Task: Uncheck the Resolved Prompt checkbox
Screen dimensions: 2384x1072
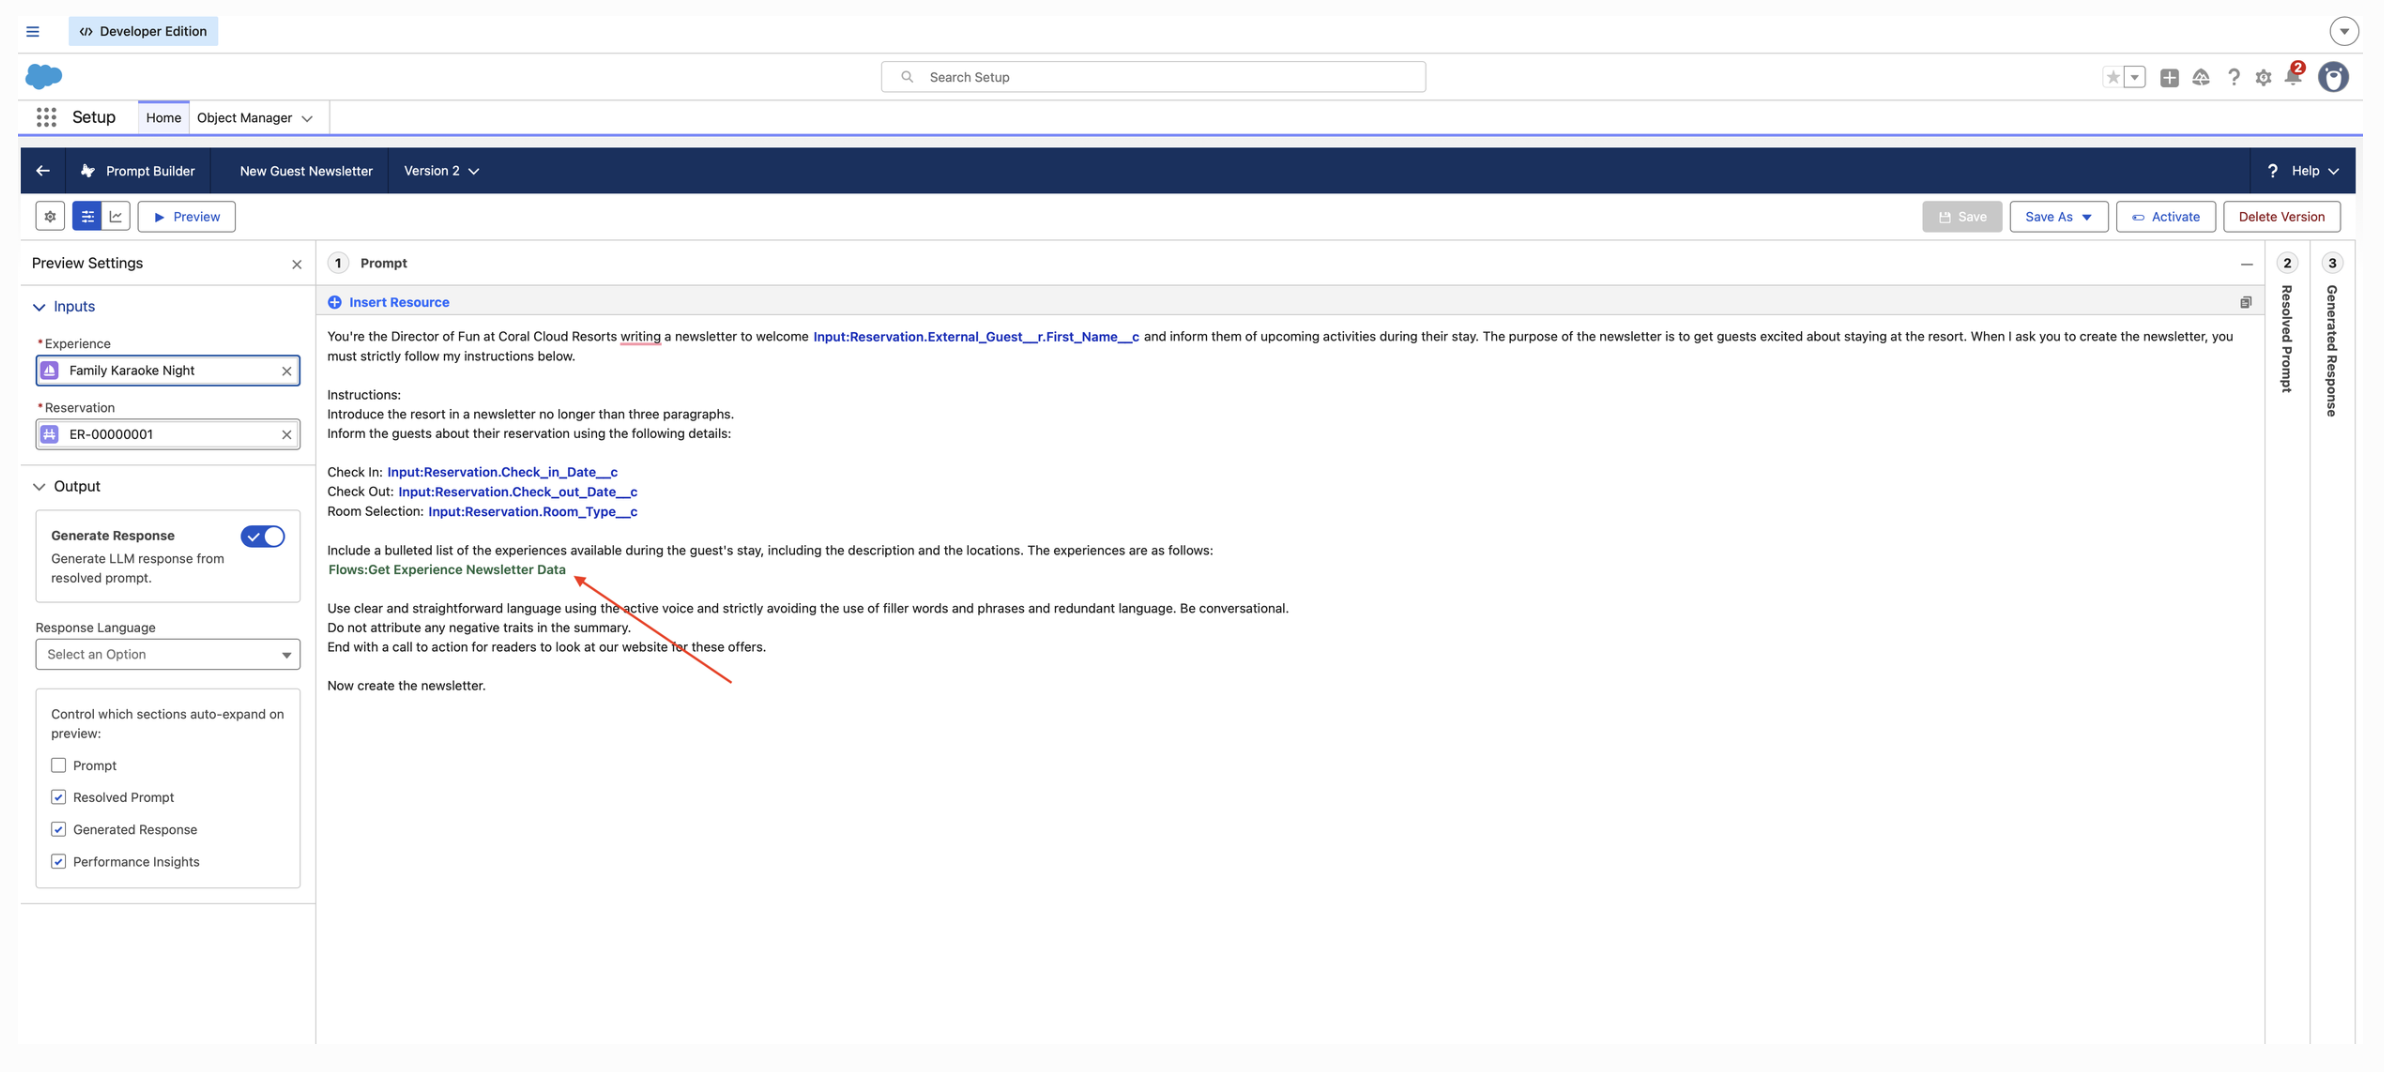Action: 58,797
